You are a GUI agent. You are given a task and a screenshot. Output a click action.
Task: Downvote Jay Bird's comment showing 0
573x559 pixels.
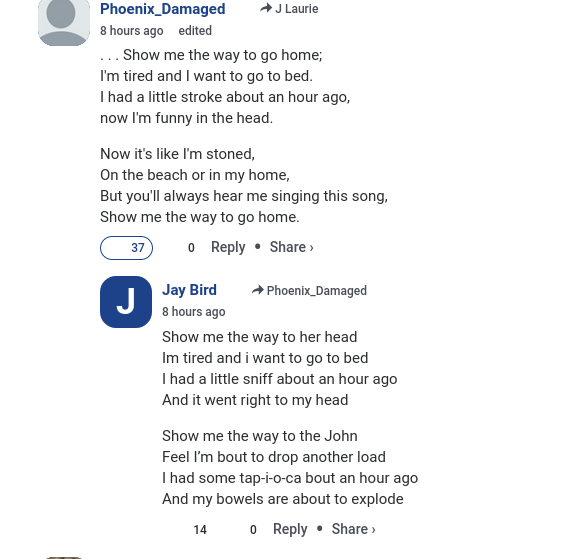coord(246,529)
